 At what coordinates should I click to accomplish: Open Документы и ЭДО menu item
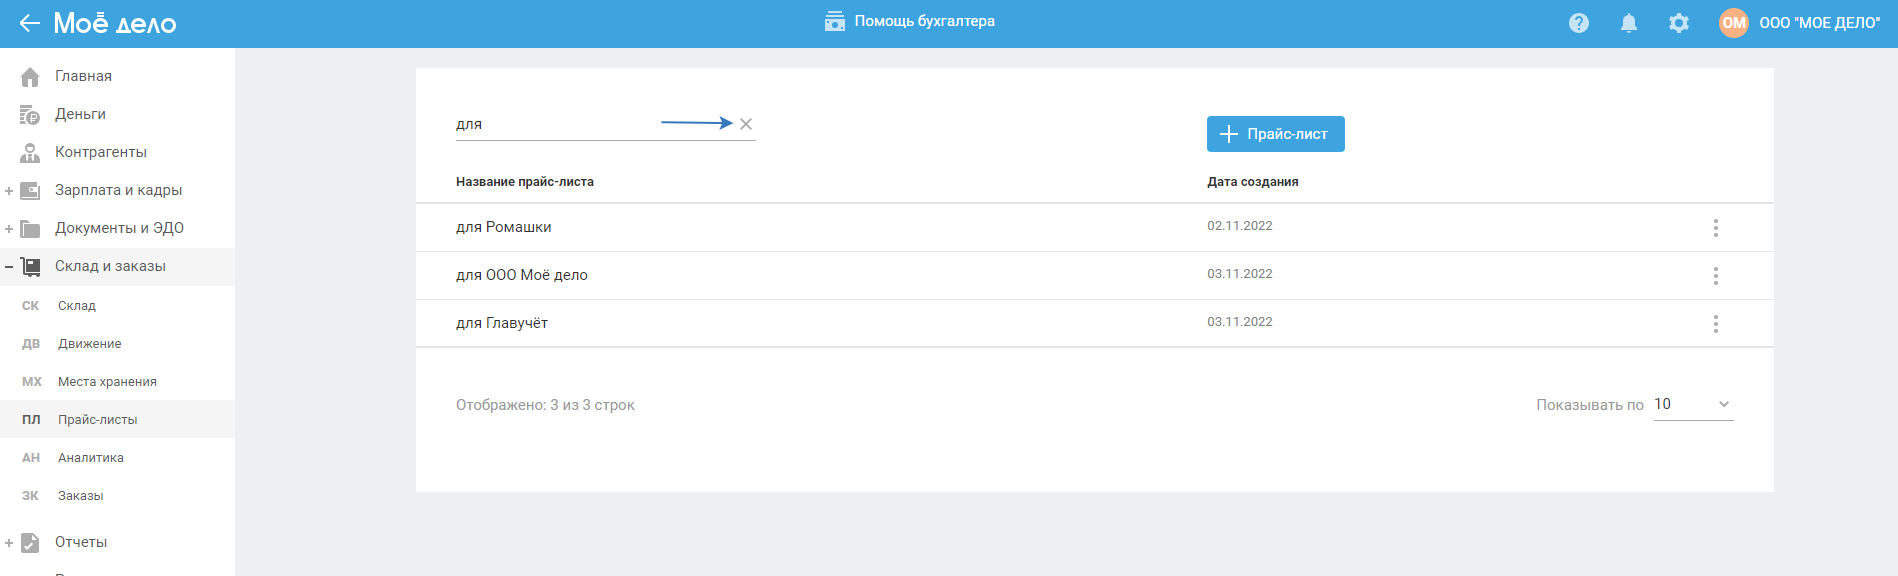click(119, 228)
